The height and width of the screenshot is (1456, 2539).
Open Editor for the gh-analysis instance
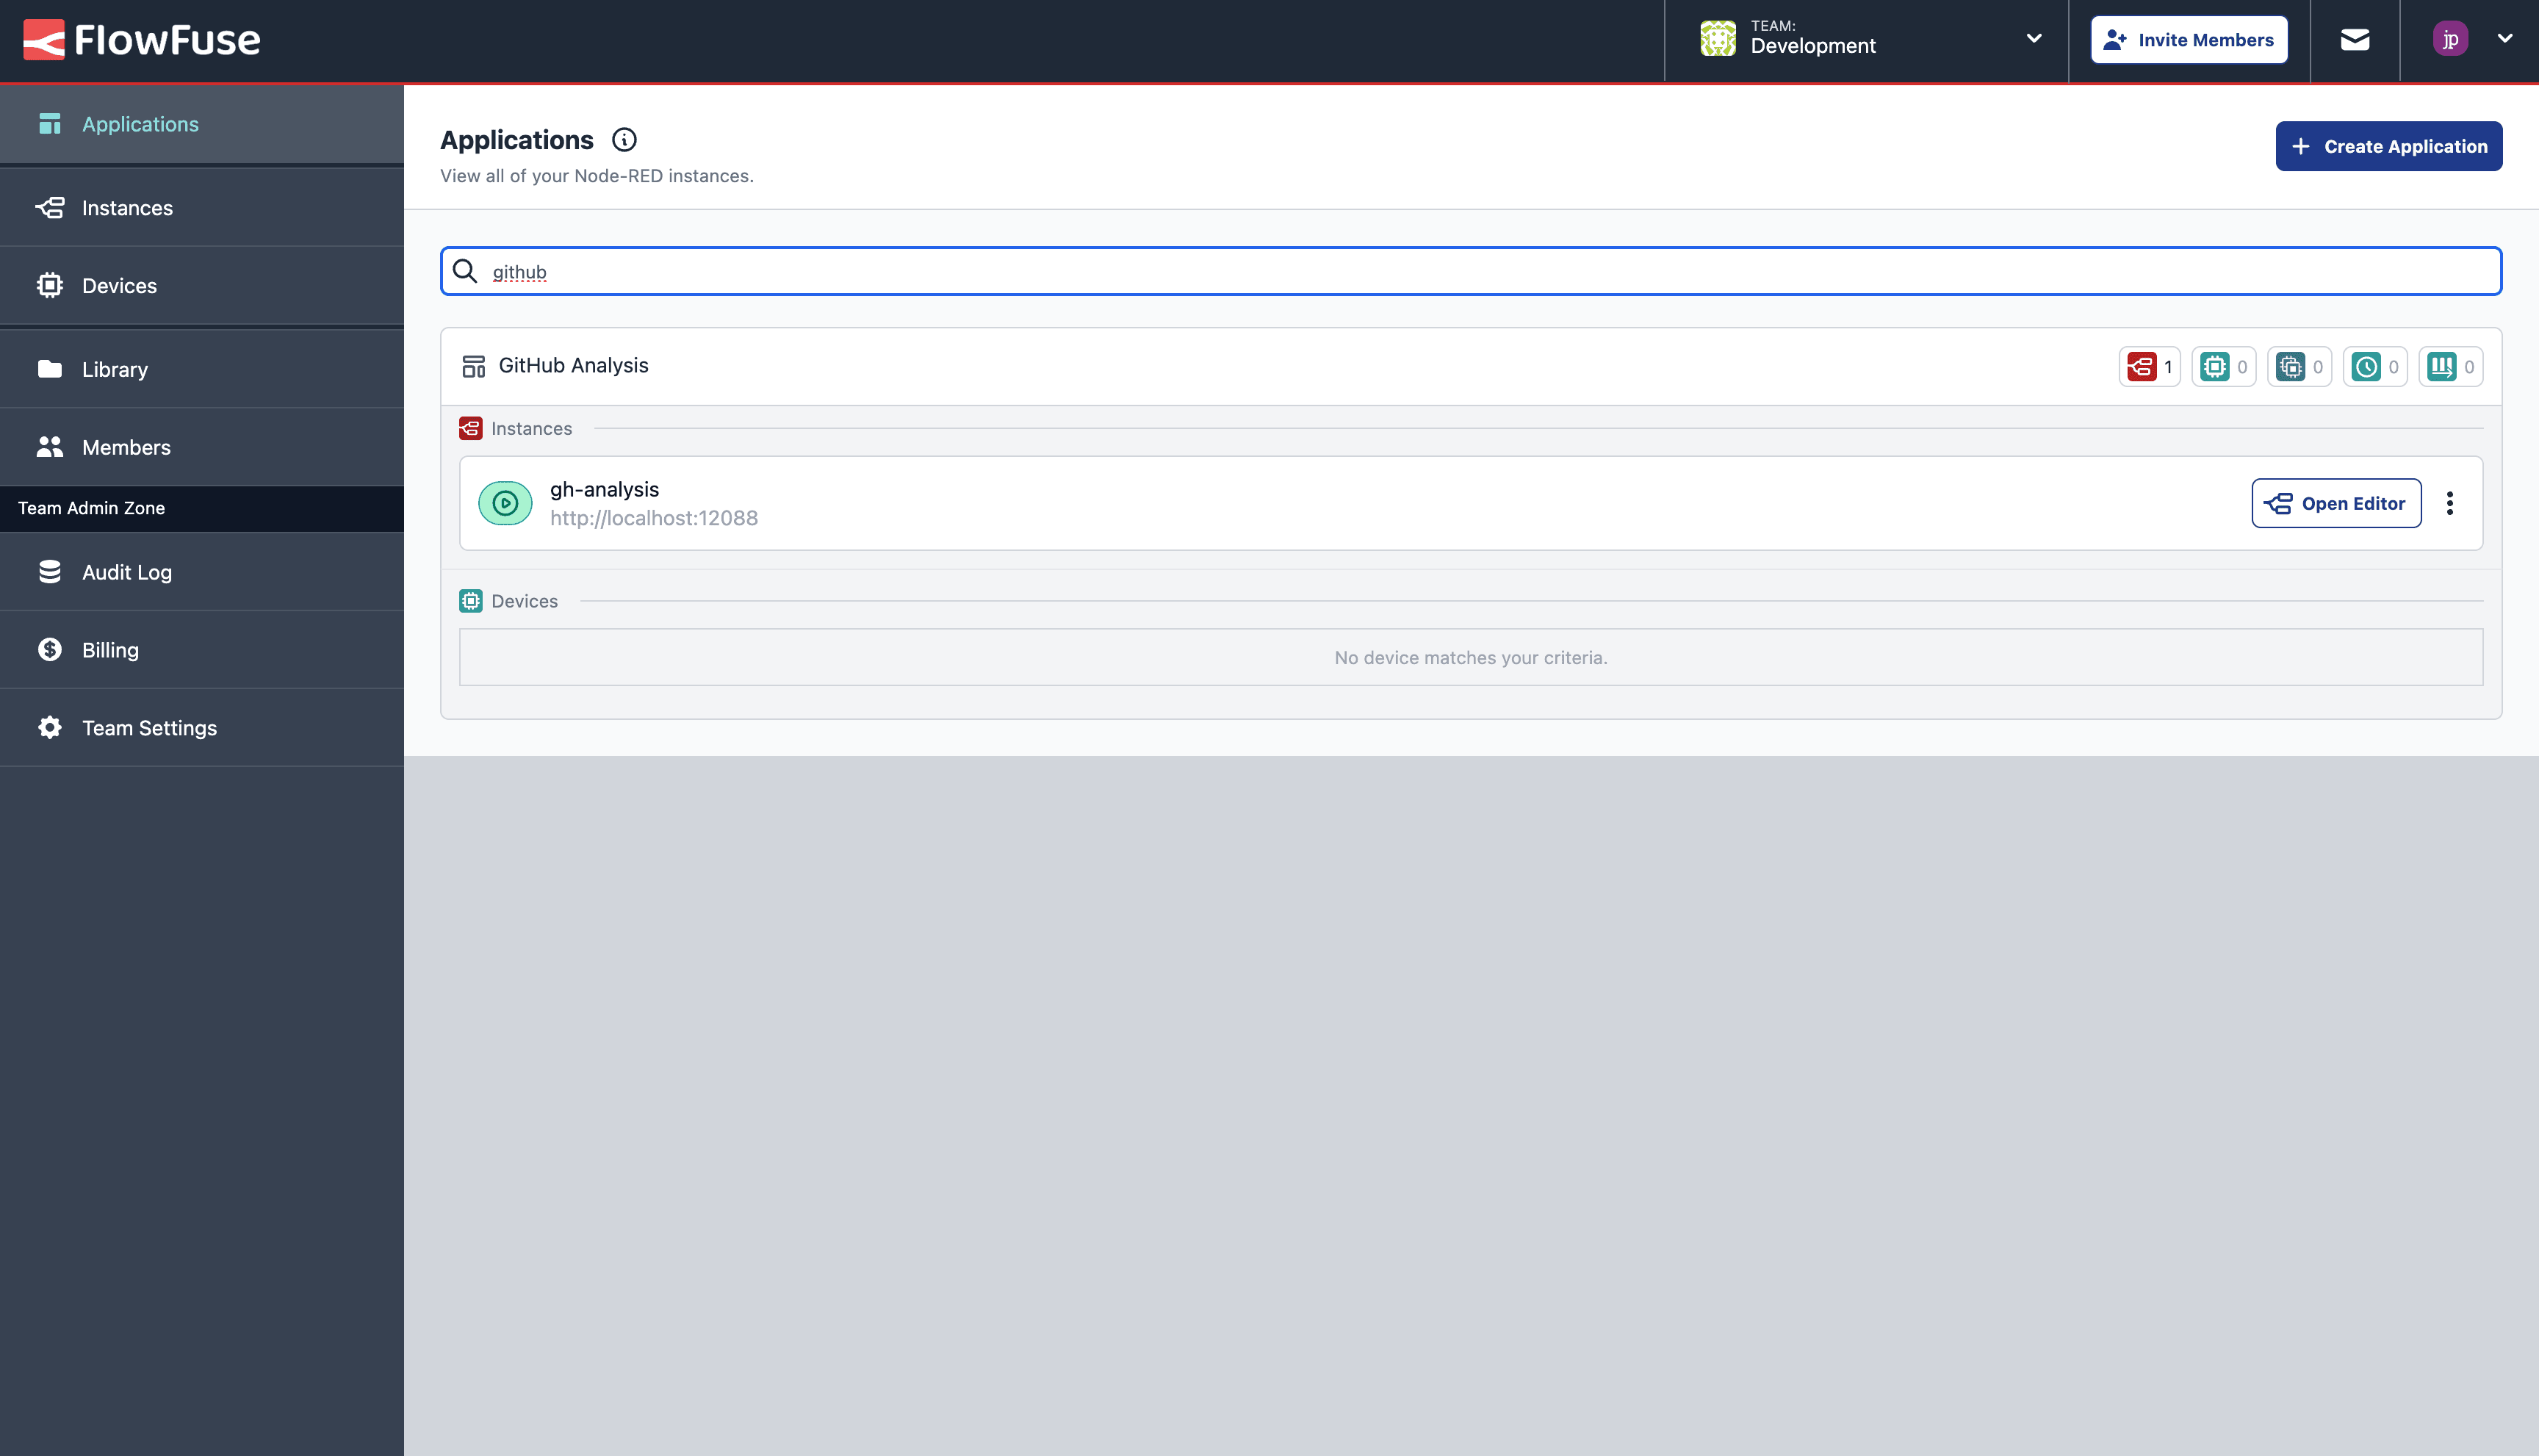pyautogui.click(x=2336, y=503)
